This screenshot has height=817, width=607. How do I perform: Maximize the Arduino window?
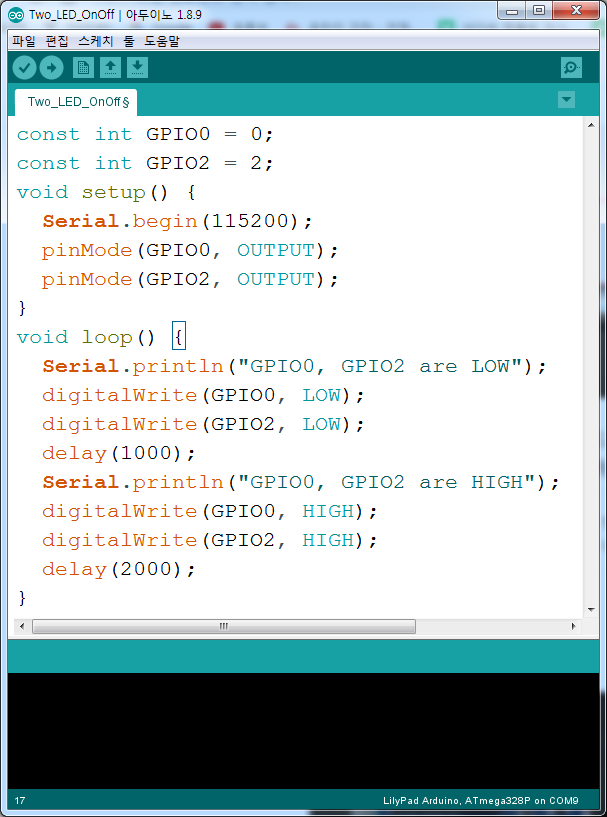tap(538, 10)
